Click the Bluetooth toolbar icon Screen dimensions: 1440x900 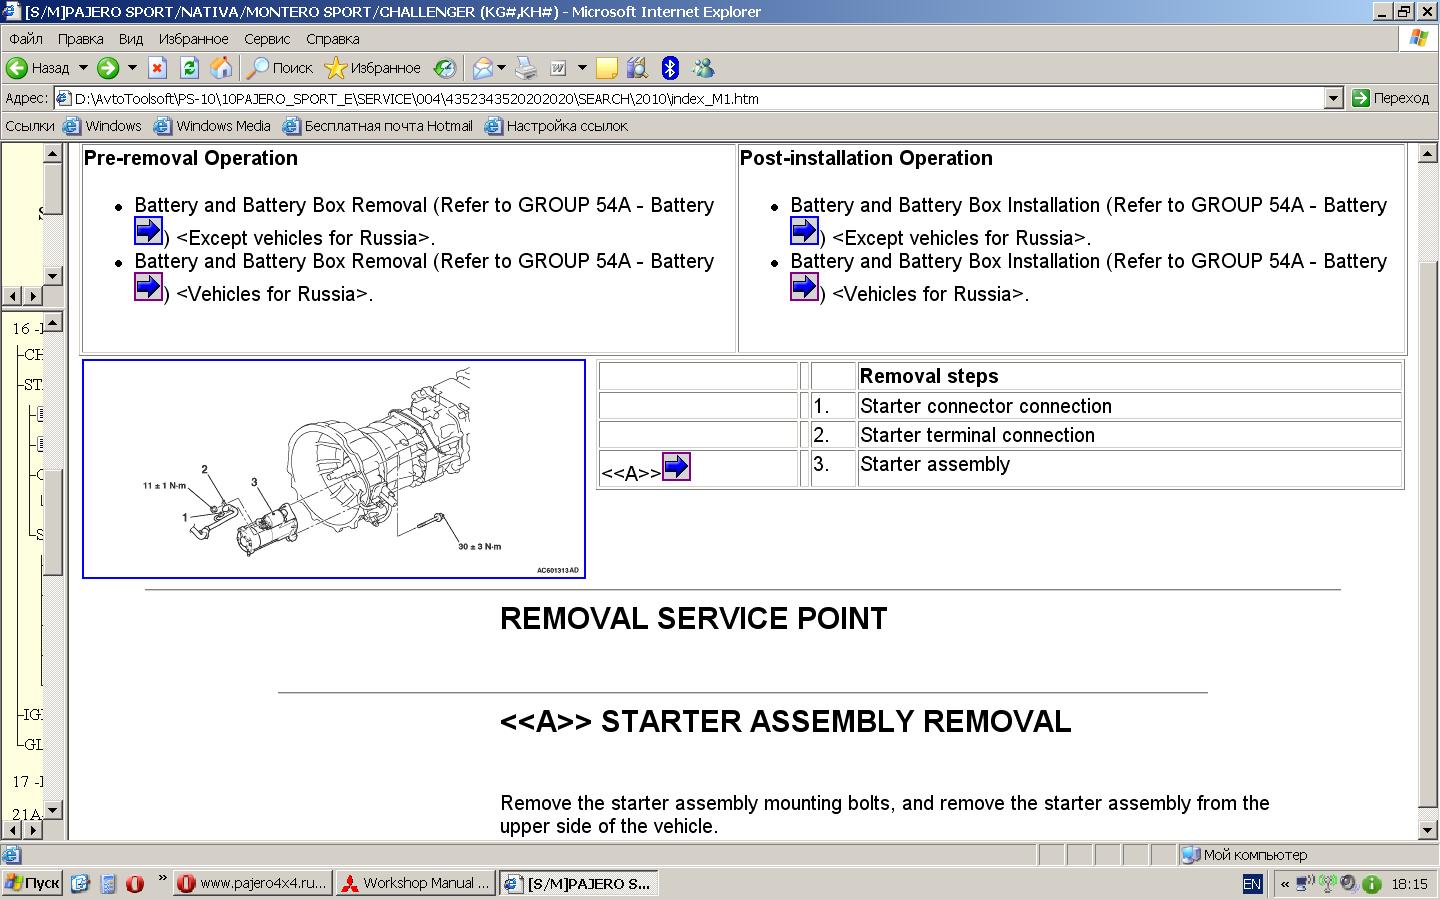click(x=670, y=68)
